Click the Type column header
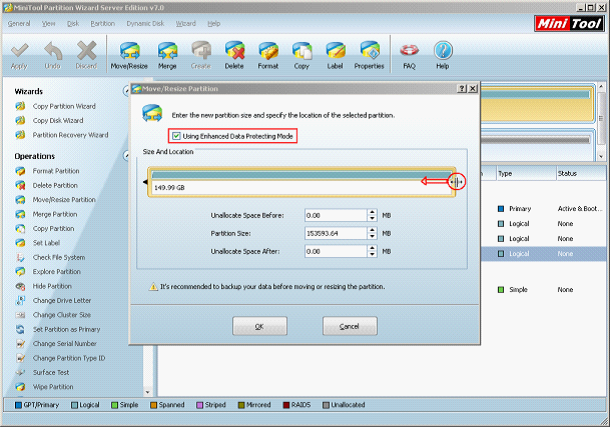The height and width of the screenshot is (427, 610). click(526, 173)
